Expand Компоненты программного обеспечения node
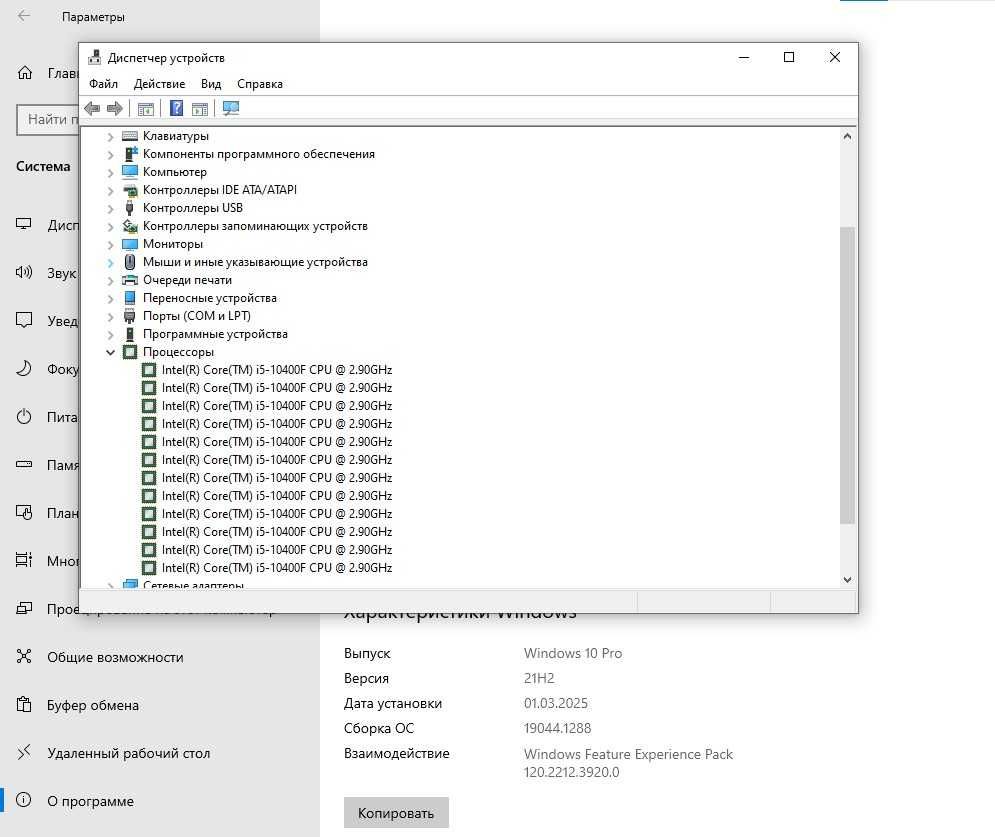The height and width of the screenshot is (837, 995). pyautogui.click(x=110, y=154)
